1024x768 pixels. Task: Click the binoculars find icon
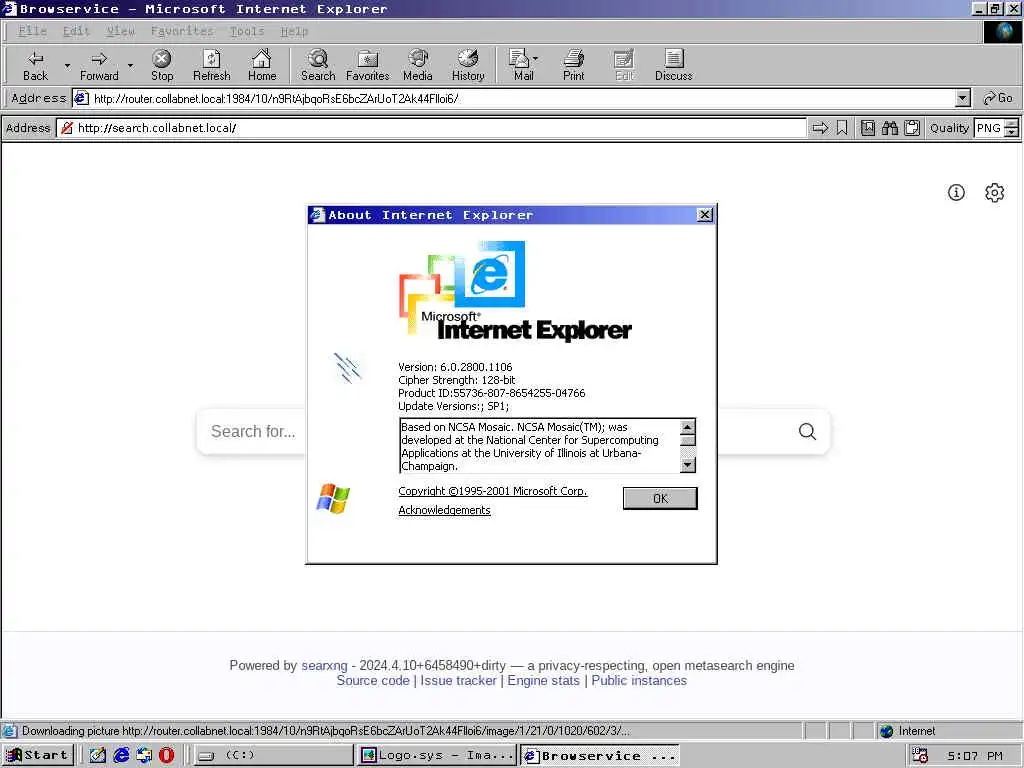[x=889, y=128]
